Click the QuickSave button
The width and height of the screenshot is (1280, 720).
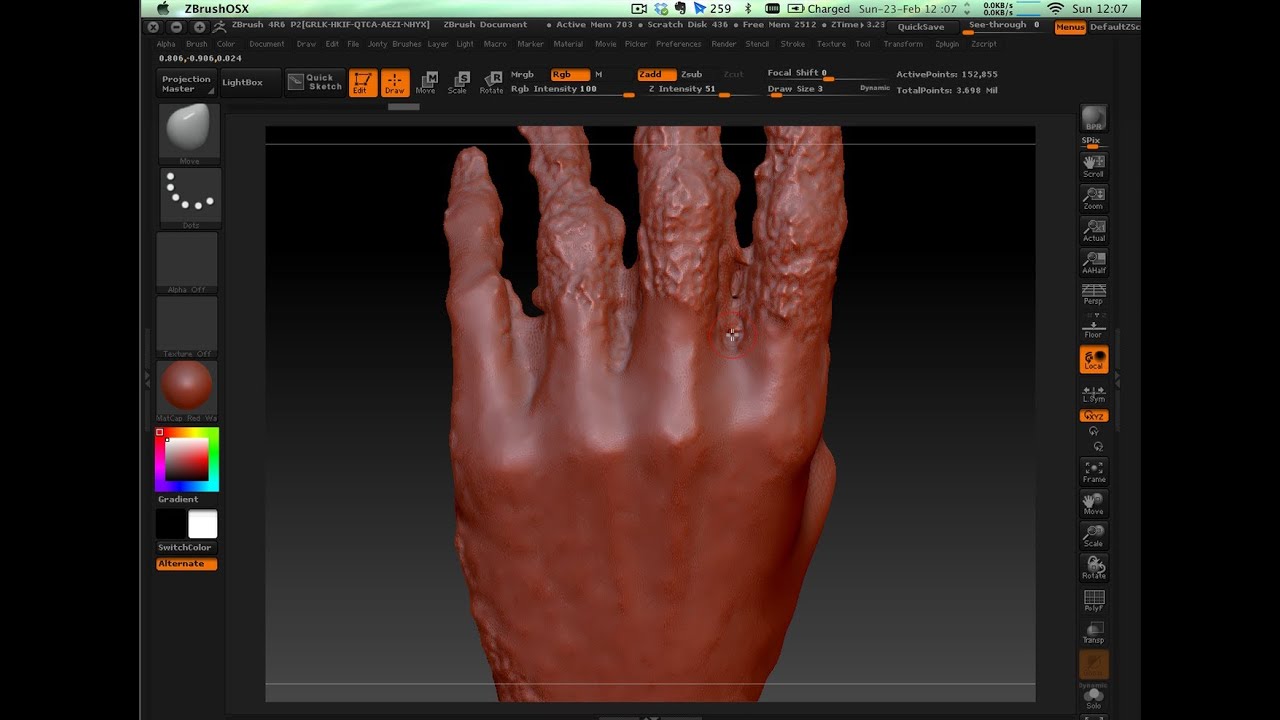[921, 27]
